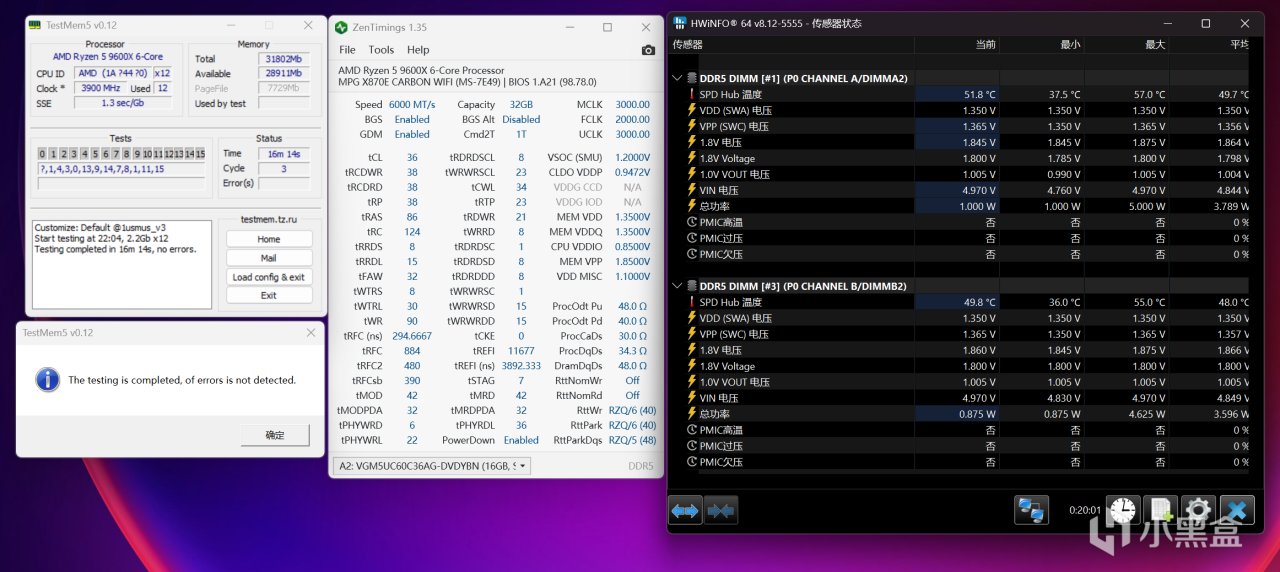Open the ZenTimings Help menu

coord(418,50)
